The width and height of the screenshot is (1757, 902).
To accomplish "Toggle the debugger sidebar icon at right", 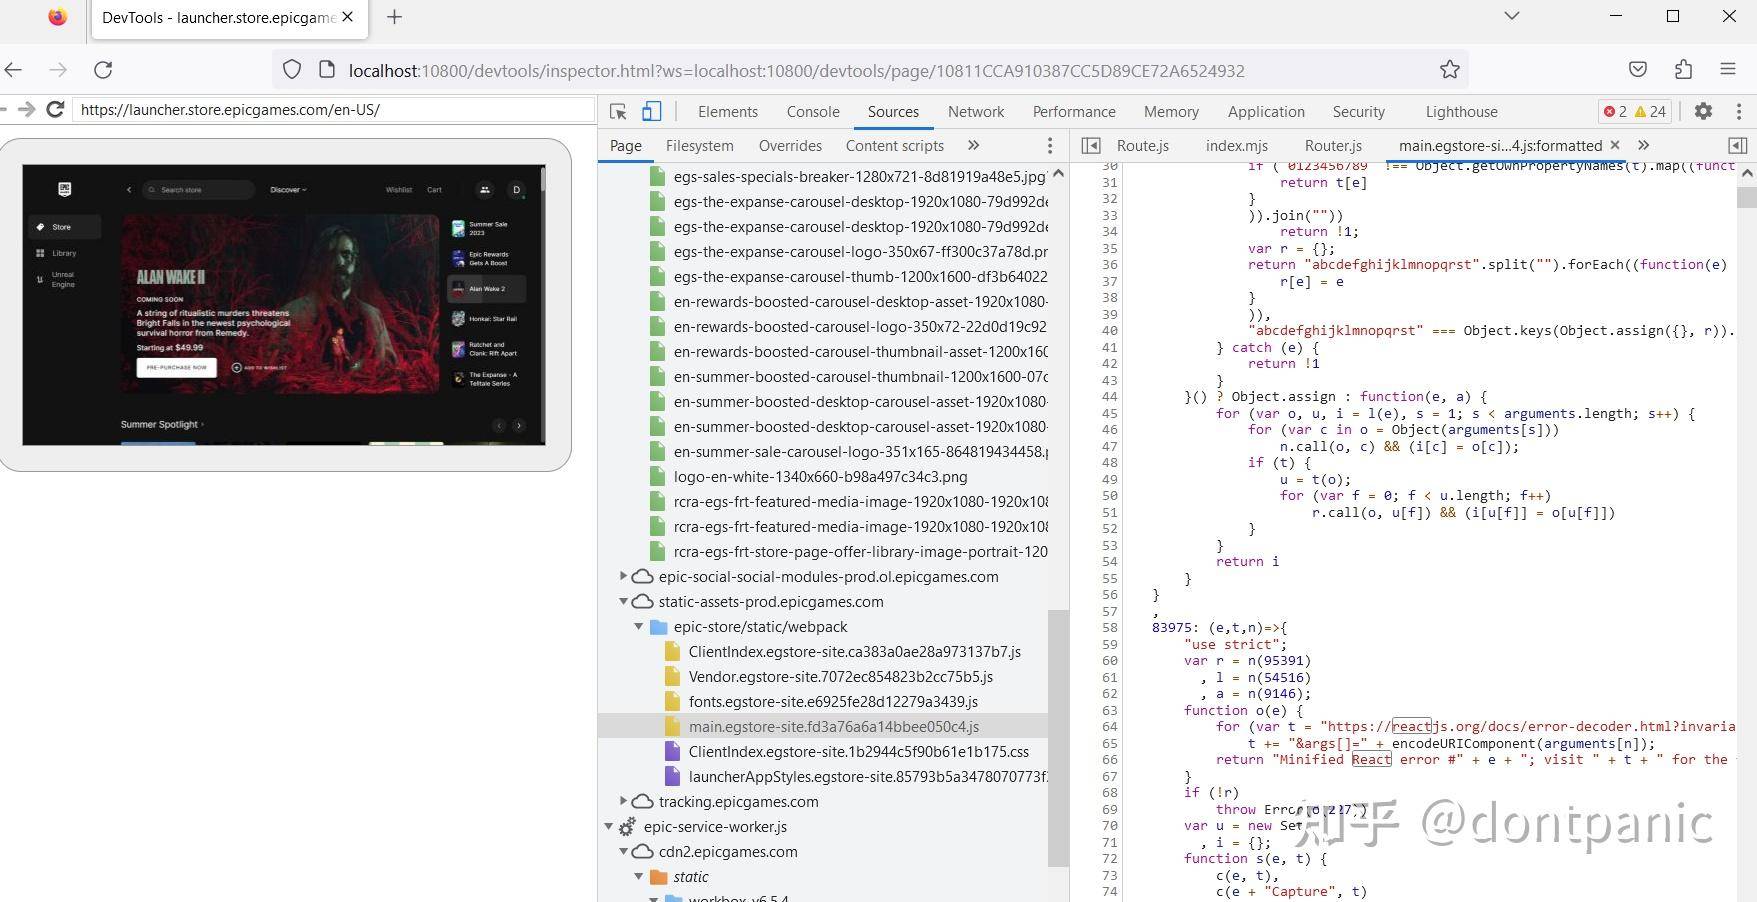I will click(1738, 146).
